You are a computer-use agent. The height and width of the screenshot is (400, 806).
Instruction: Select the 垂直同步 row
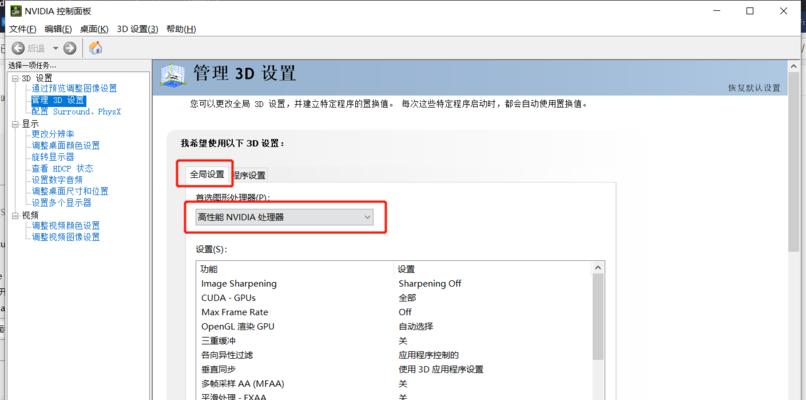(394, 370)
